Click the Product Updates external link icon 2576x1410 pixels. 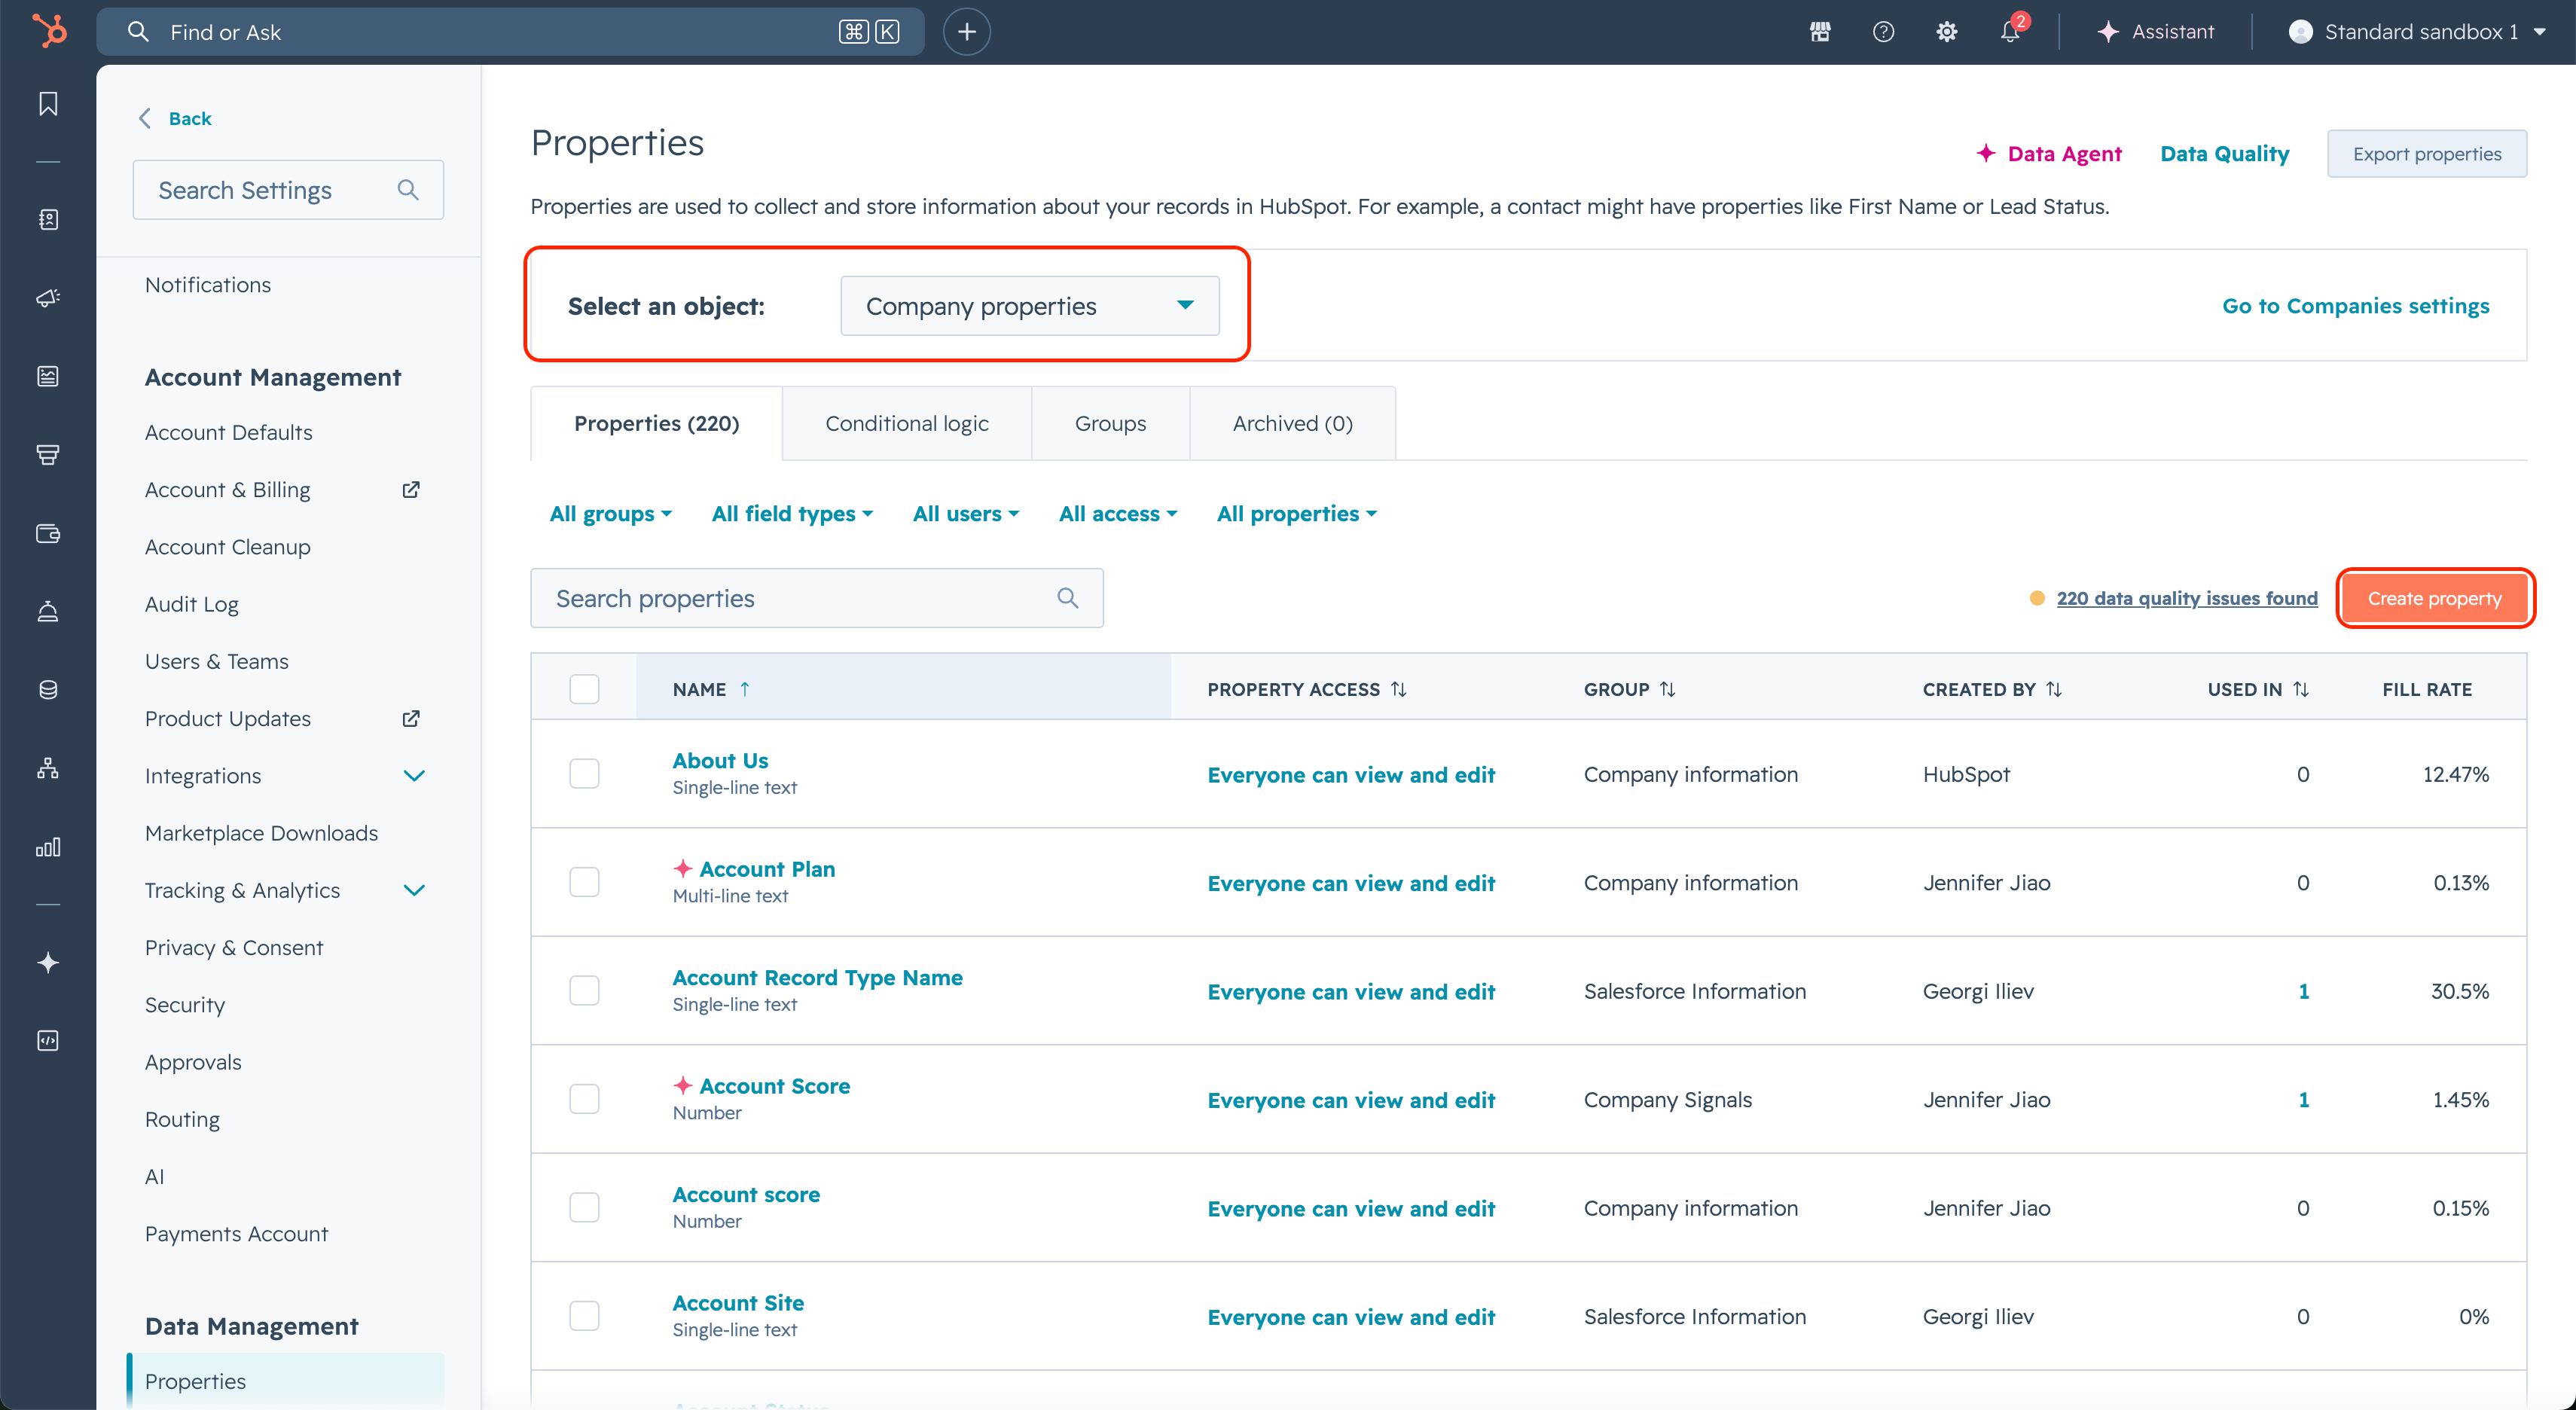(411, 718)
